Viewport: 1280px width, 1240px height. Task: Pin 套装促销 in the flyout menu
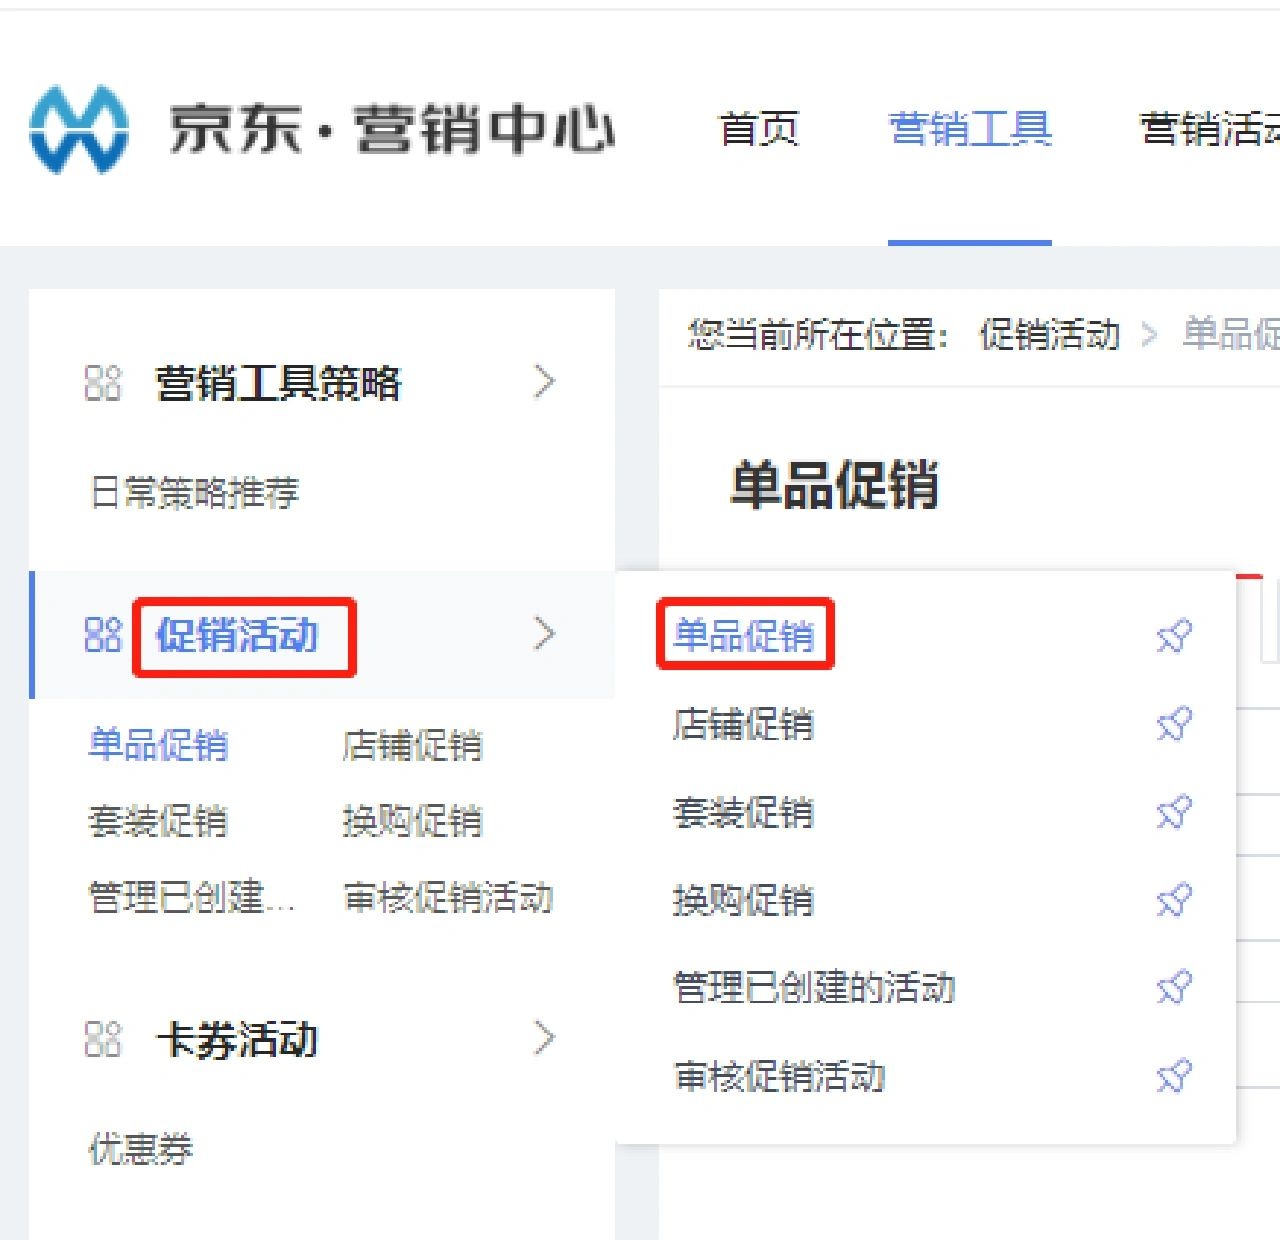1174,811
